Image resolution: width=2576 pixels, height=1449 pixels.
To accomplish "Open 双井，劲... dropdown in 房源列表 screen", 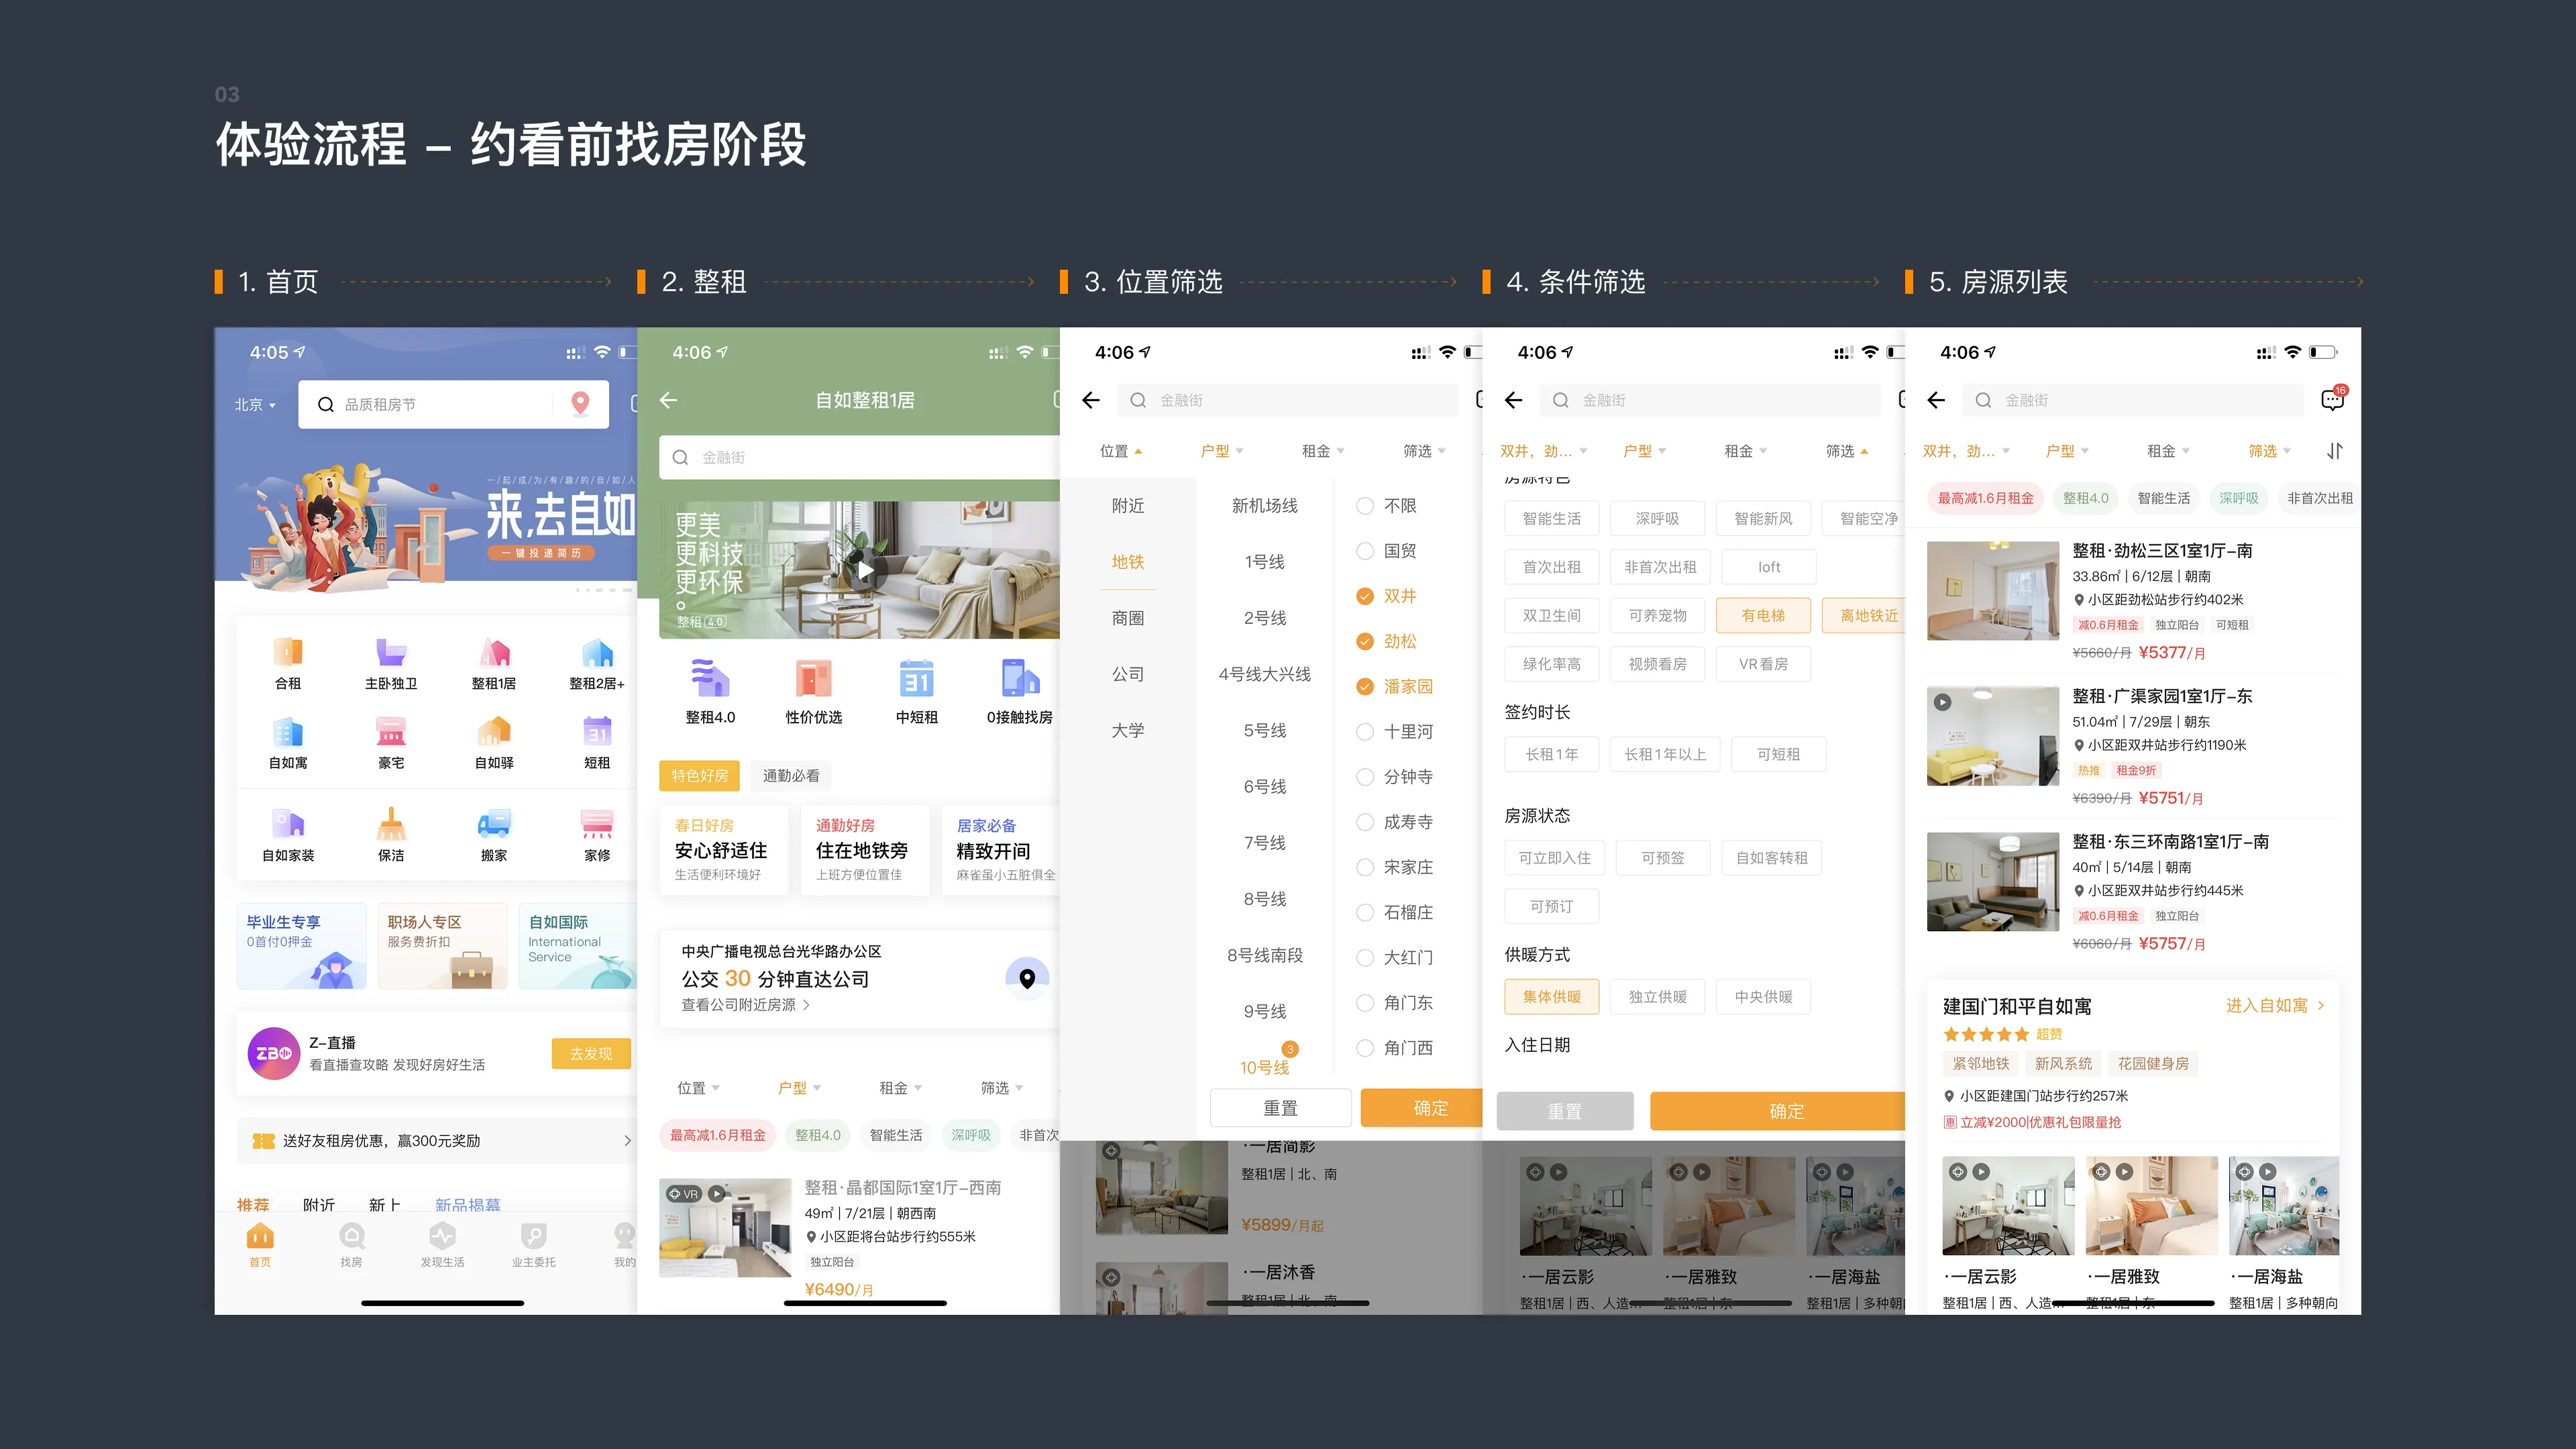I will (x=1966, y=451).
